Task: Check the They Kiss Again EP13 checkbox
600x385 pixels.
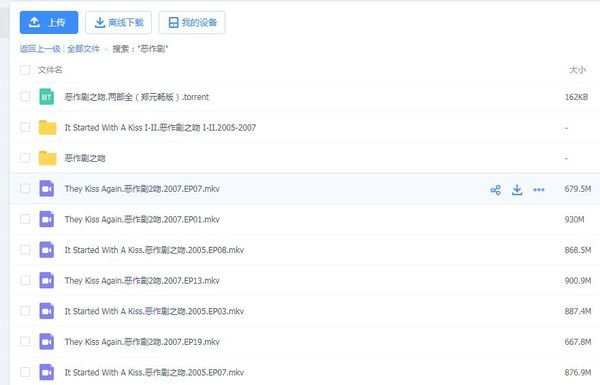Action: coord(25,280)
